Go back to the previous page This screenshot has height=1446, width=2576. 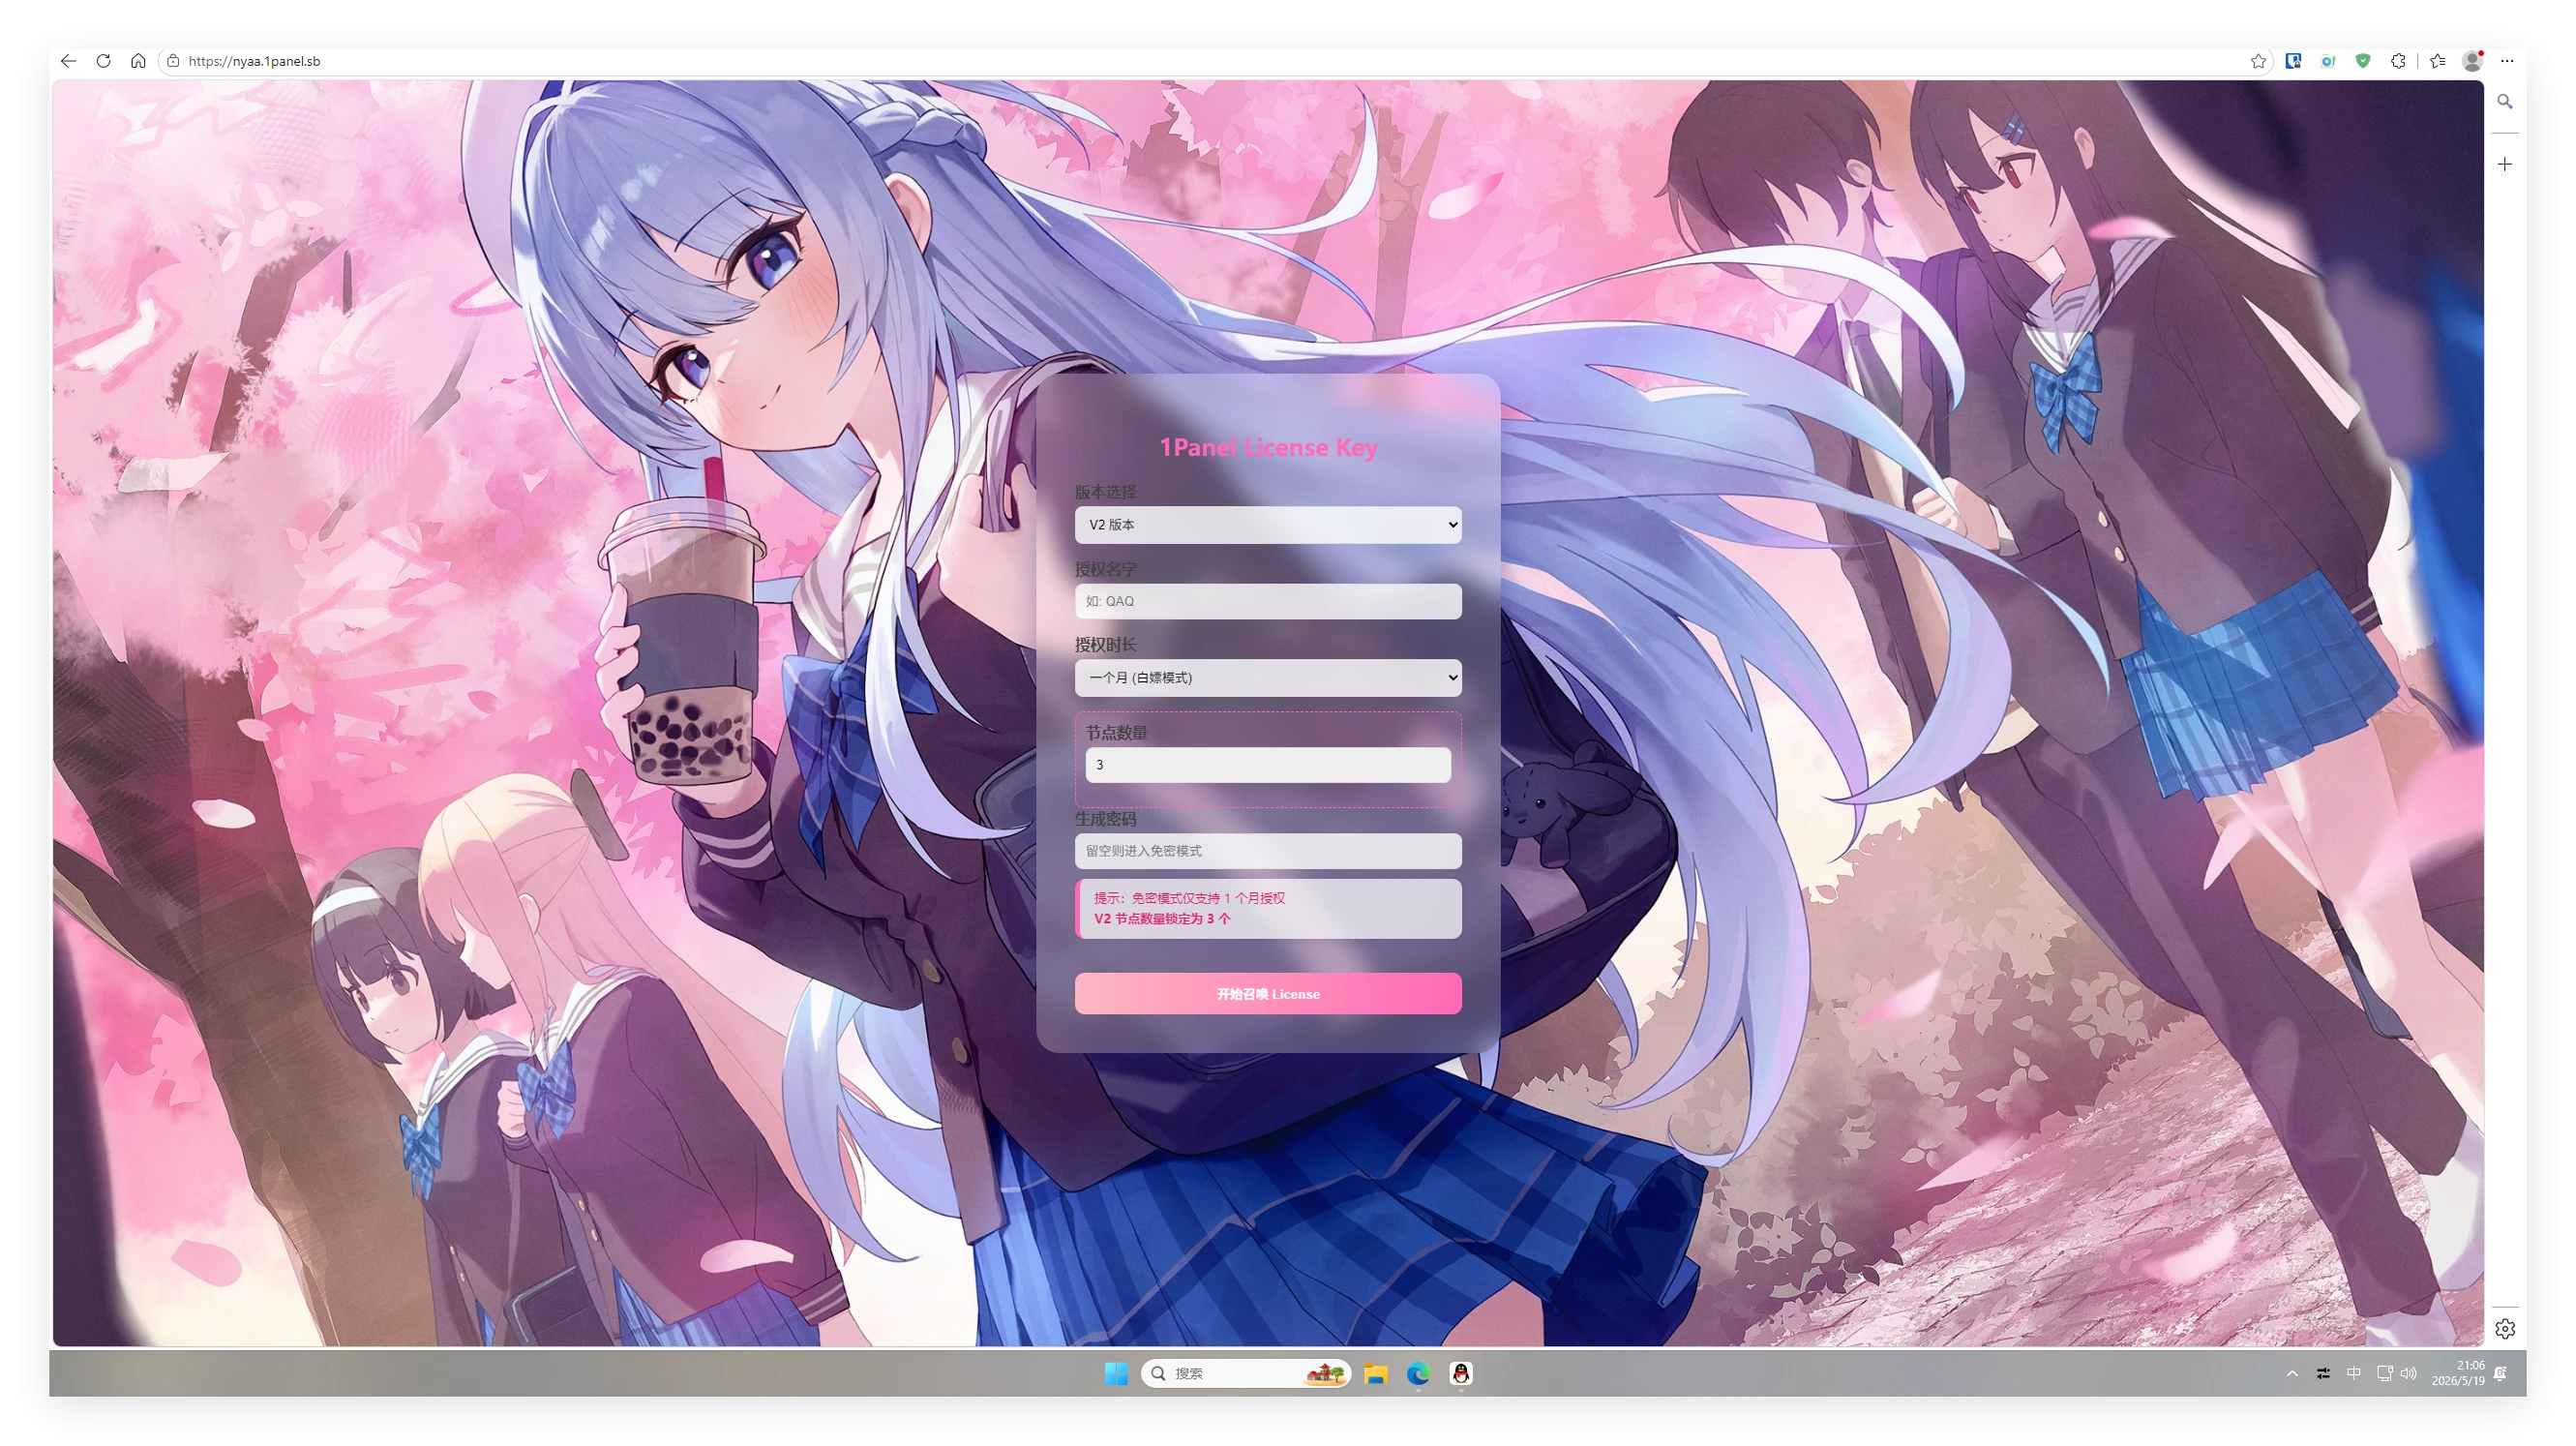[68, 61]
